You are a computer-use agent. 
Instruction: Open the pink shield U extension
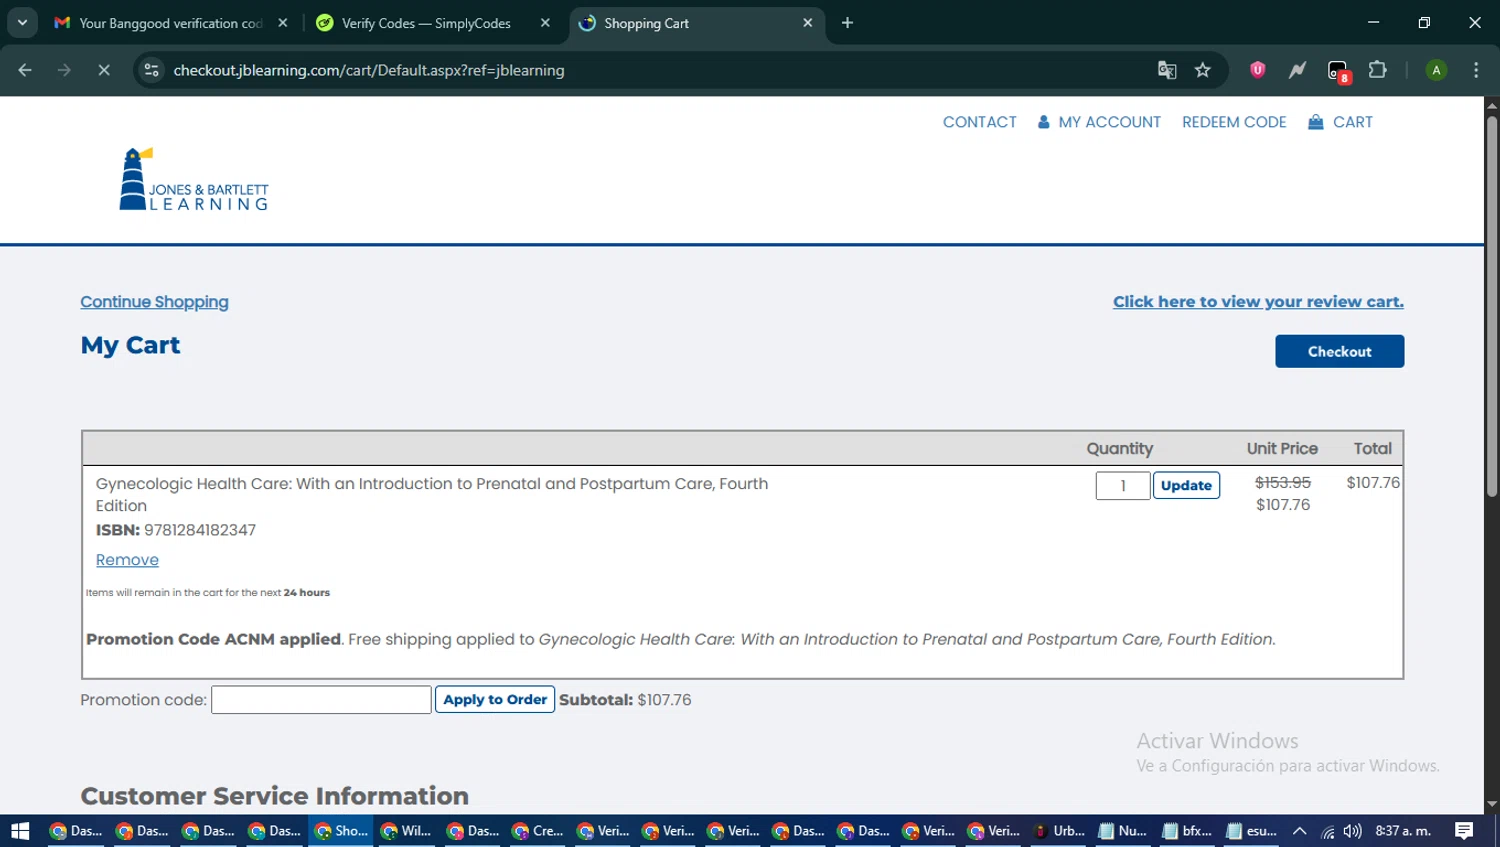point(1258,70)
